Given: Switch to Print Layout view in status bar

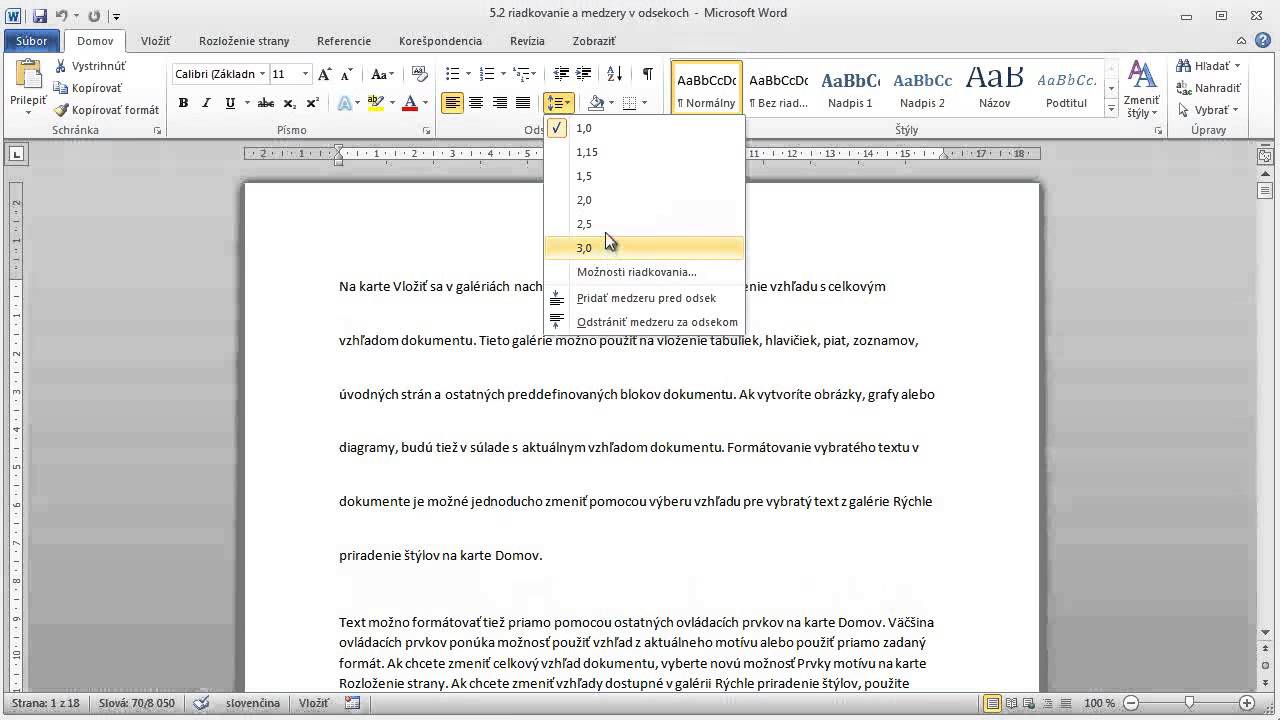Looking at the screenshot, I should pos(993,703).
